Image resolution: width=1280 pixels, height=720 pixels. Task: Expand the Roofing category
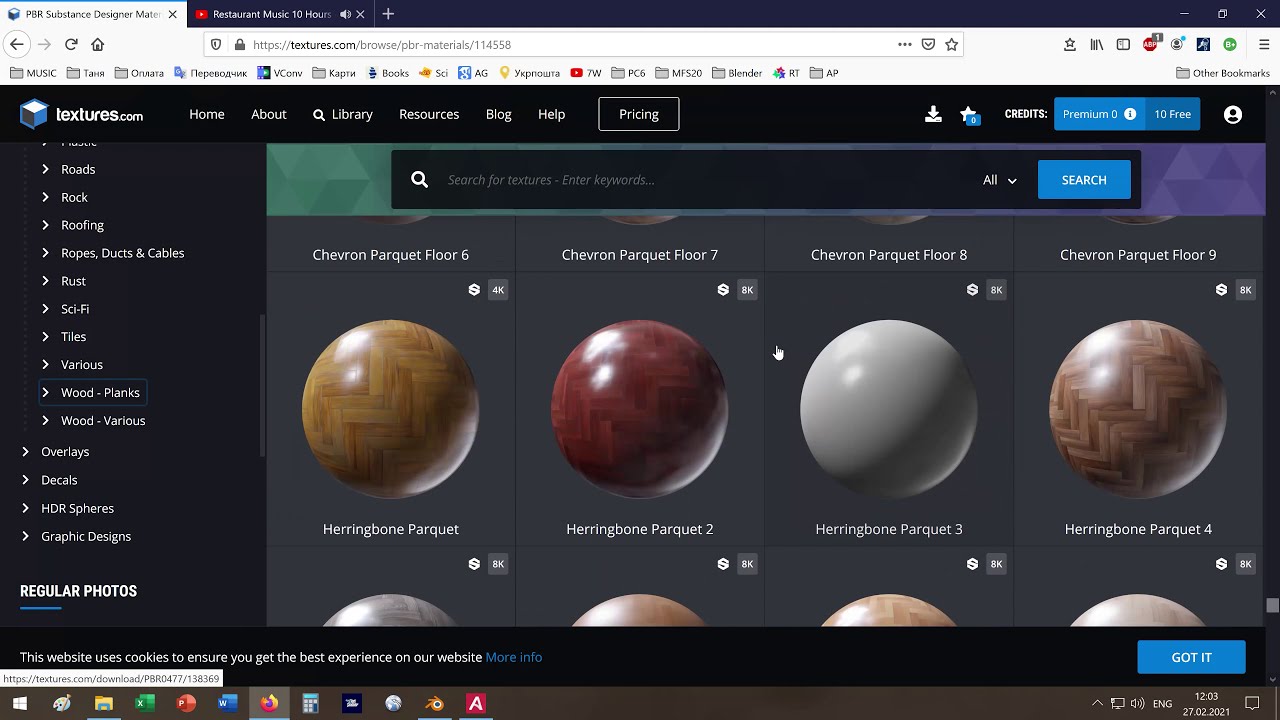tap(45, 225)
